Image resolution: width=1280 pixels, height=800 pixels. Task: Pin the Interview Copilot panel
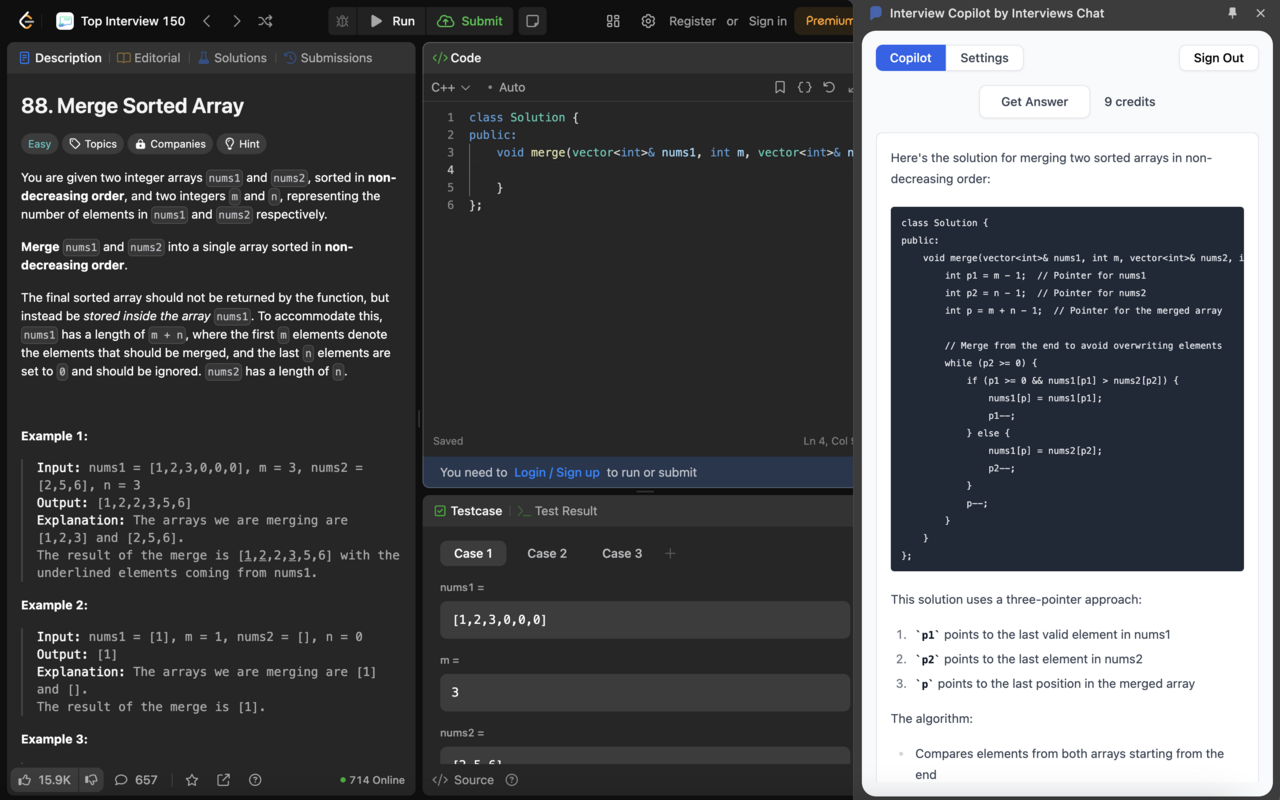[x=1232, y=13]
